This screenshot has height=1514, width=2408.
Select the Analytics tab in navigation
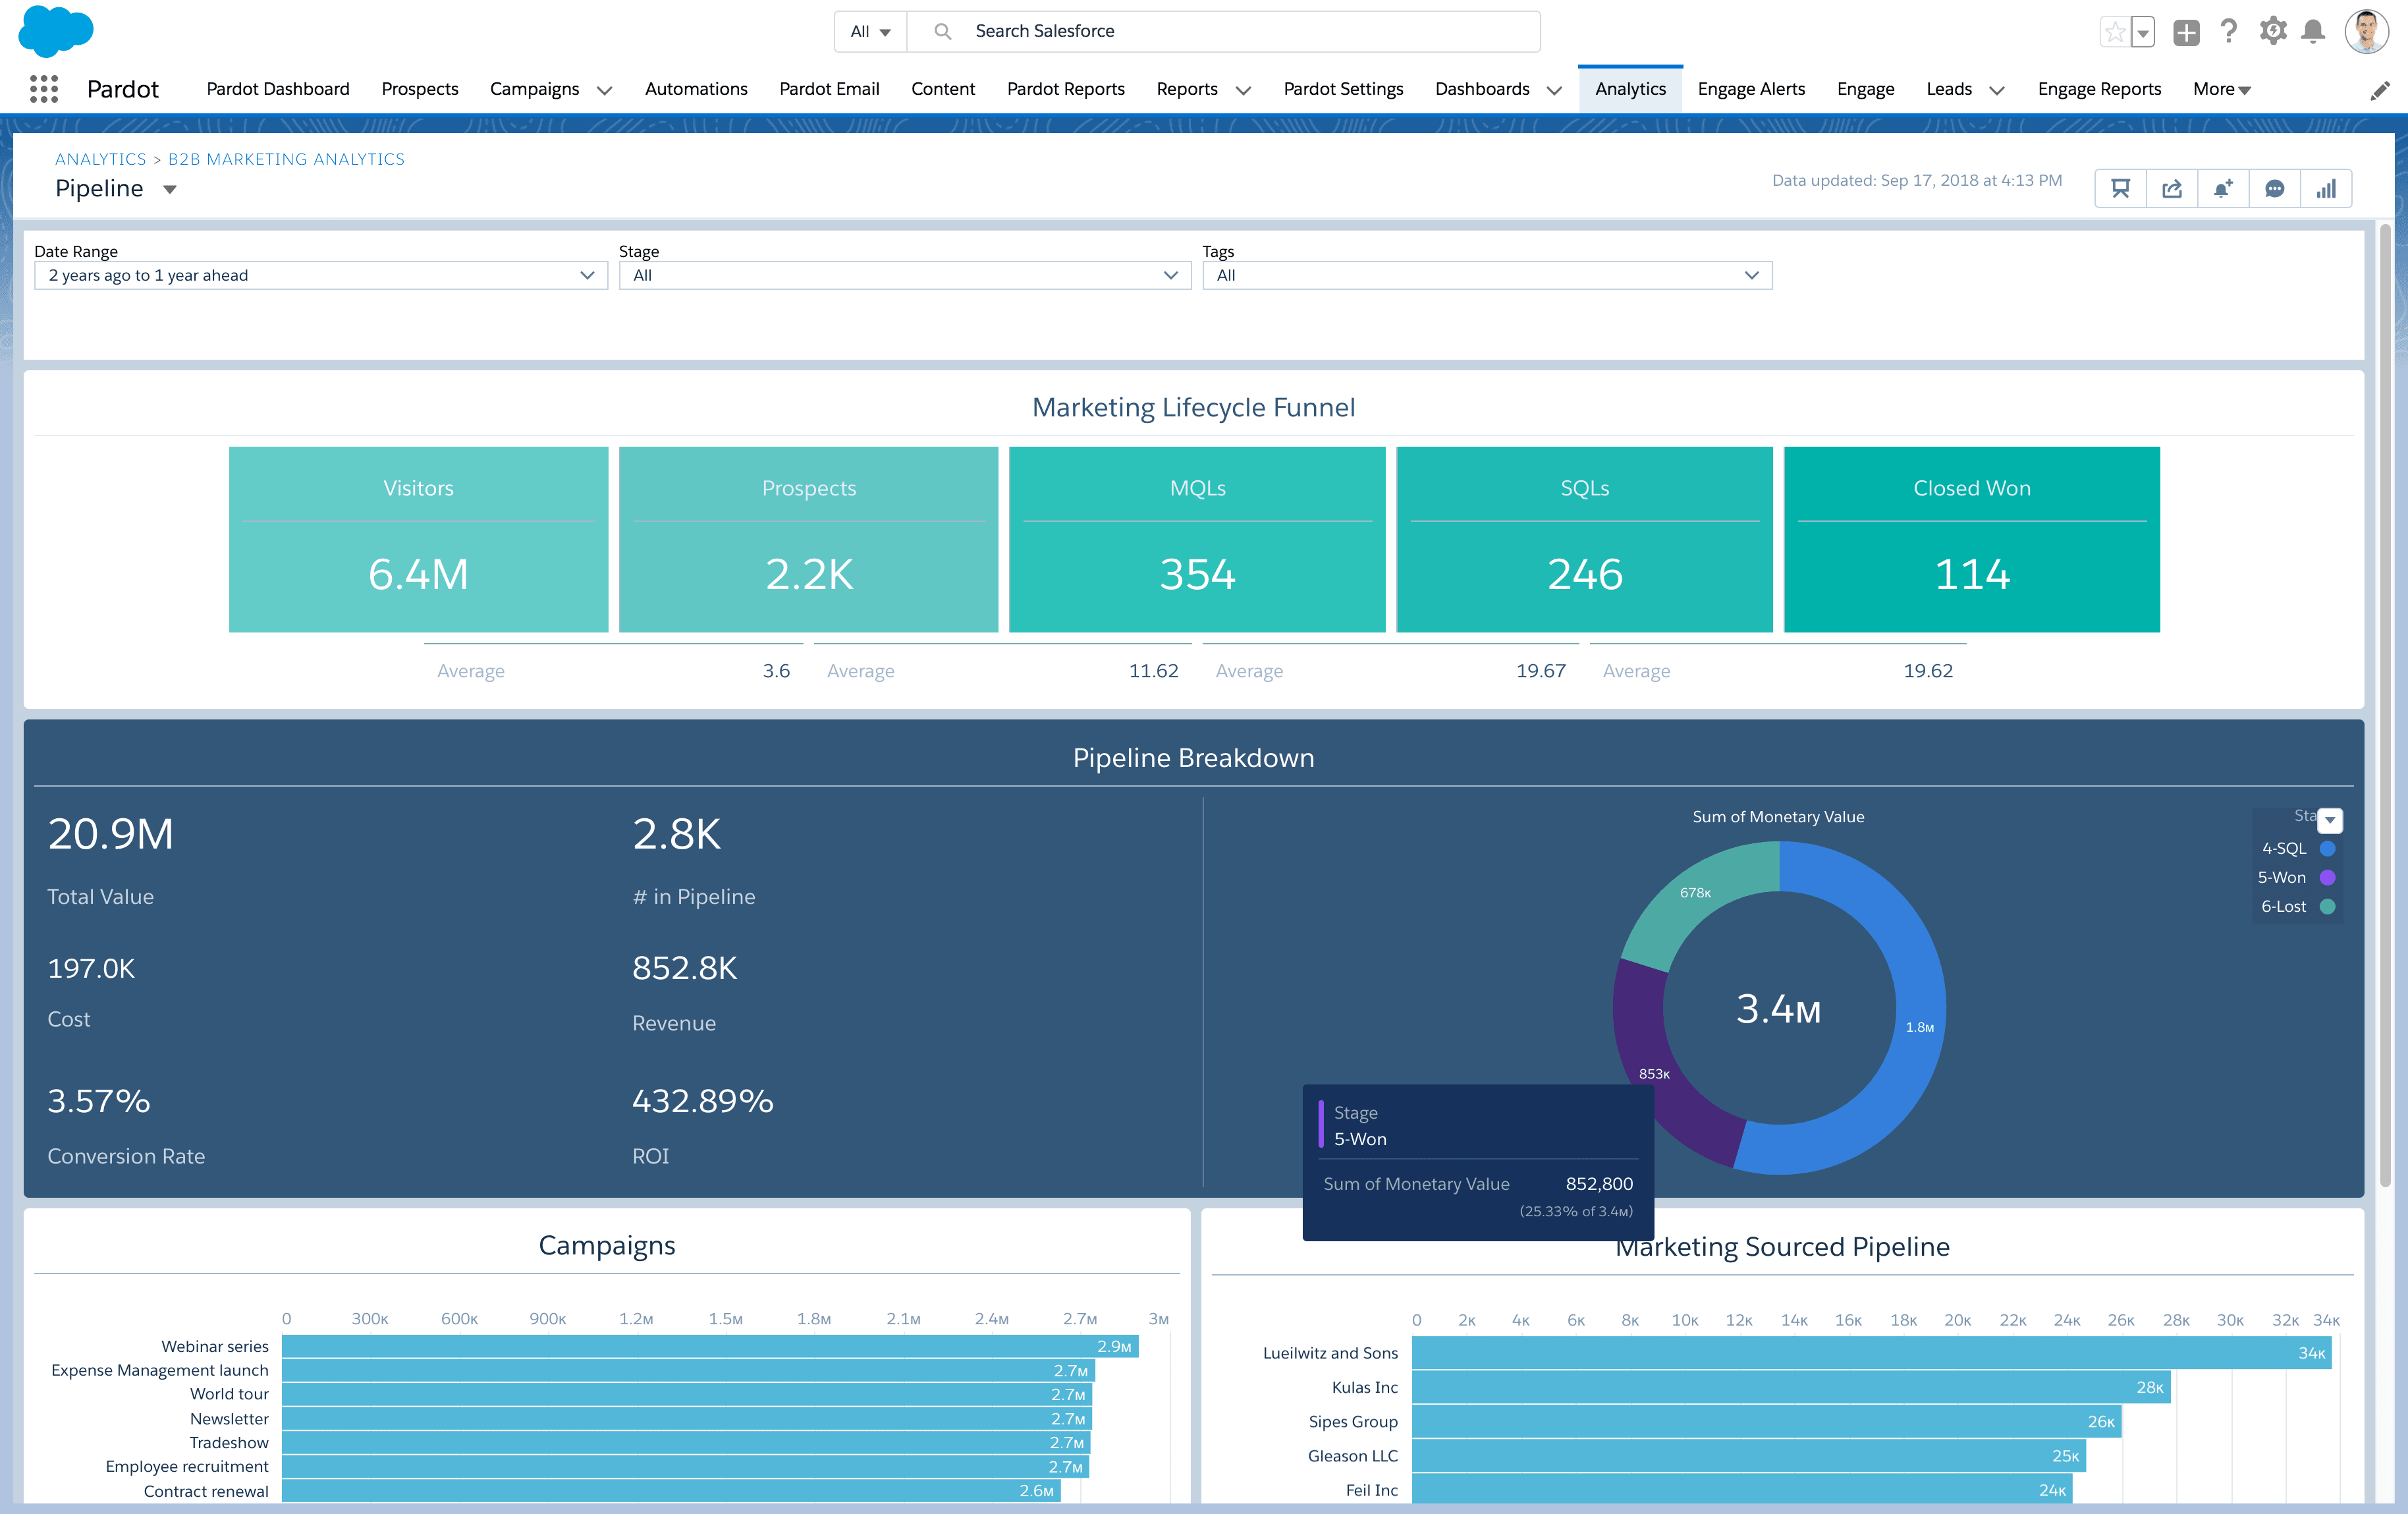1629,87
